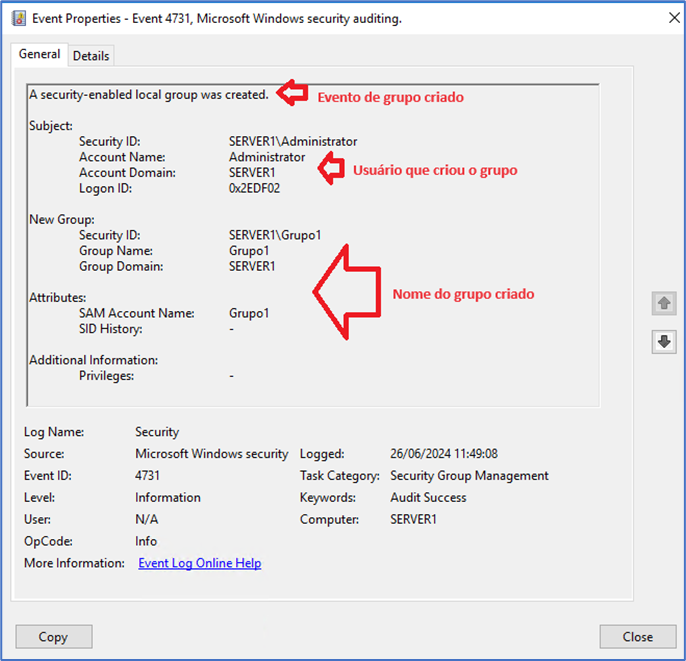Screen dimensions: 686x661
Task: Click the Event ID value 4731
Action: click(147, 476)
